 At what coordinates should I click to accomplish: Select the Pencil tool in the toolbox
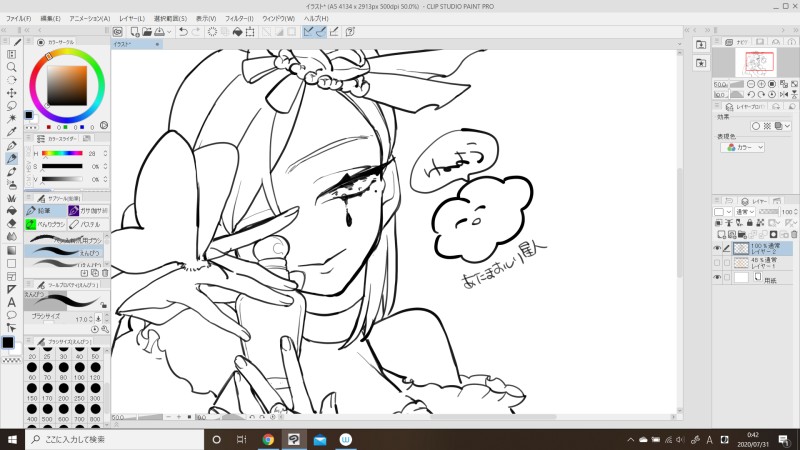click(x=11, y=159)
